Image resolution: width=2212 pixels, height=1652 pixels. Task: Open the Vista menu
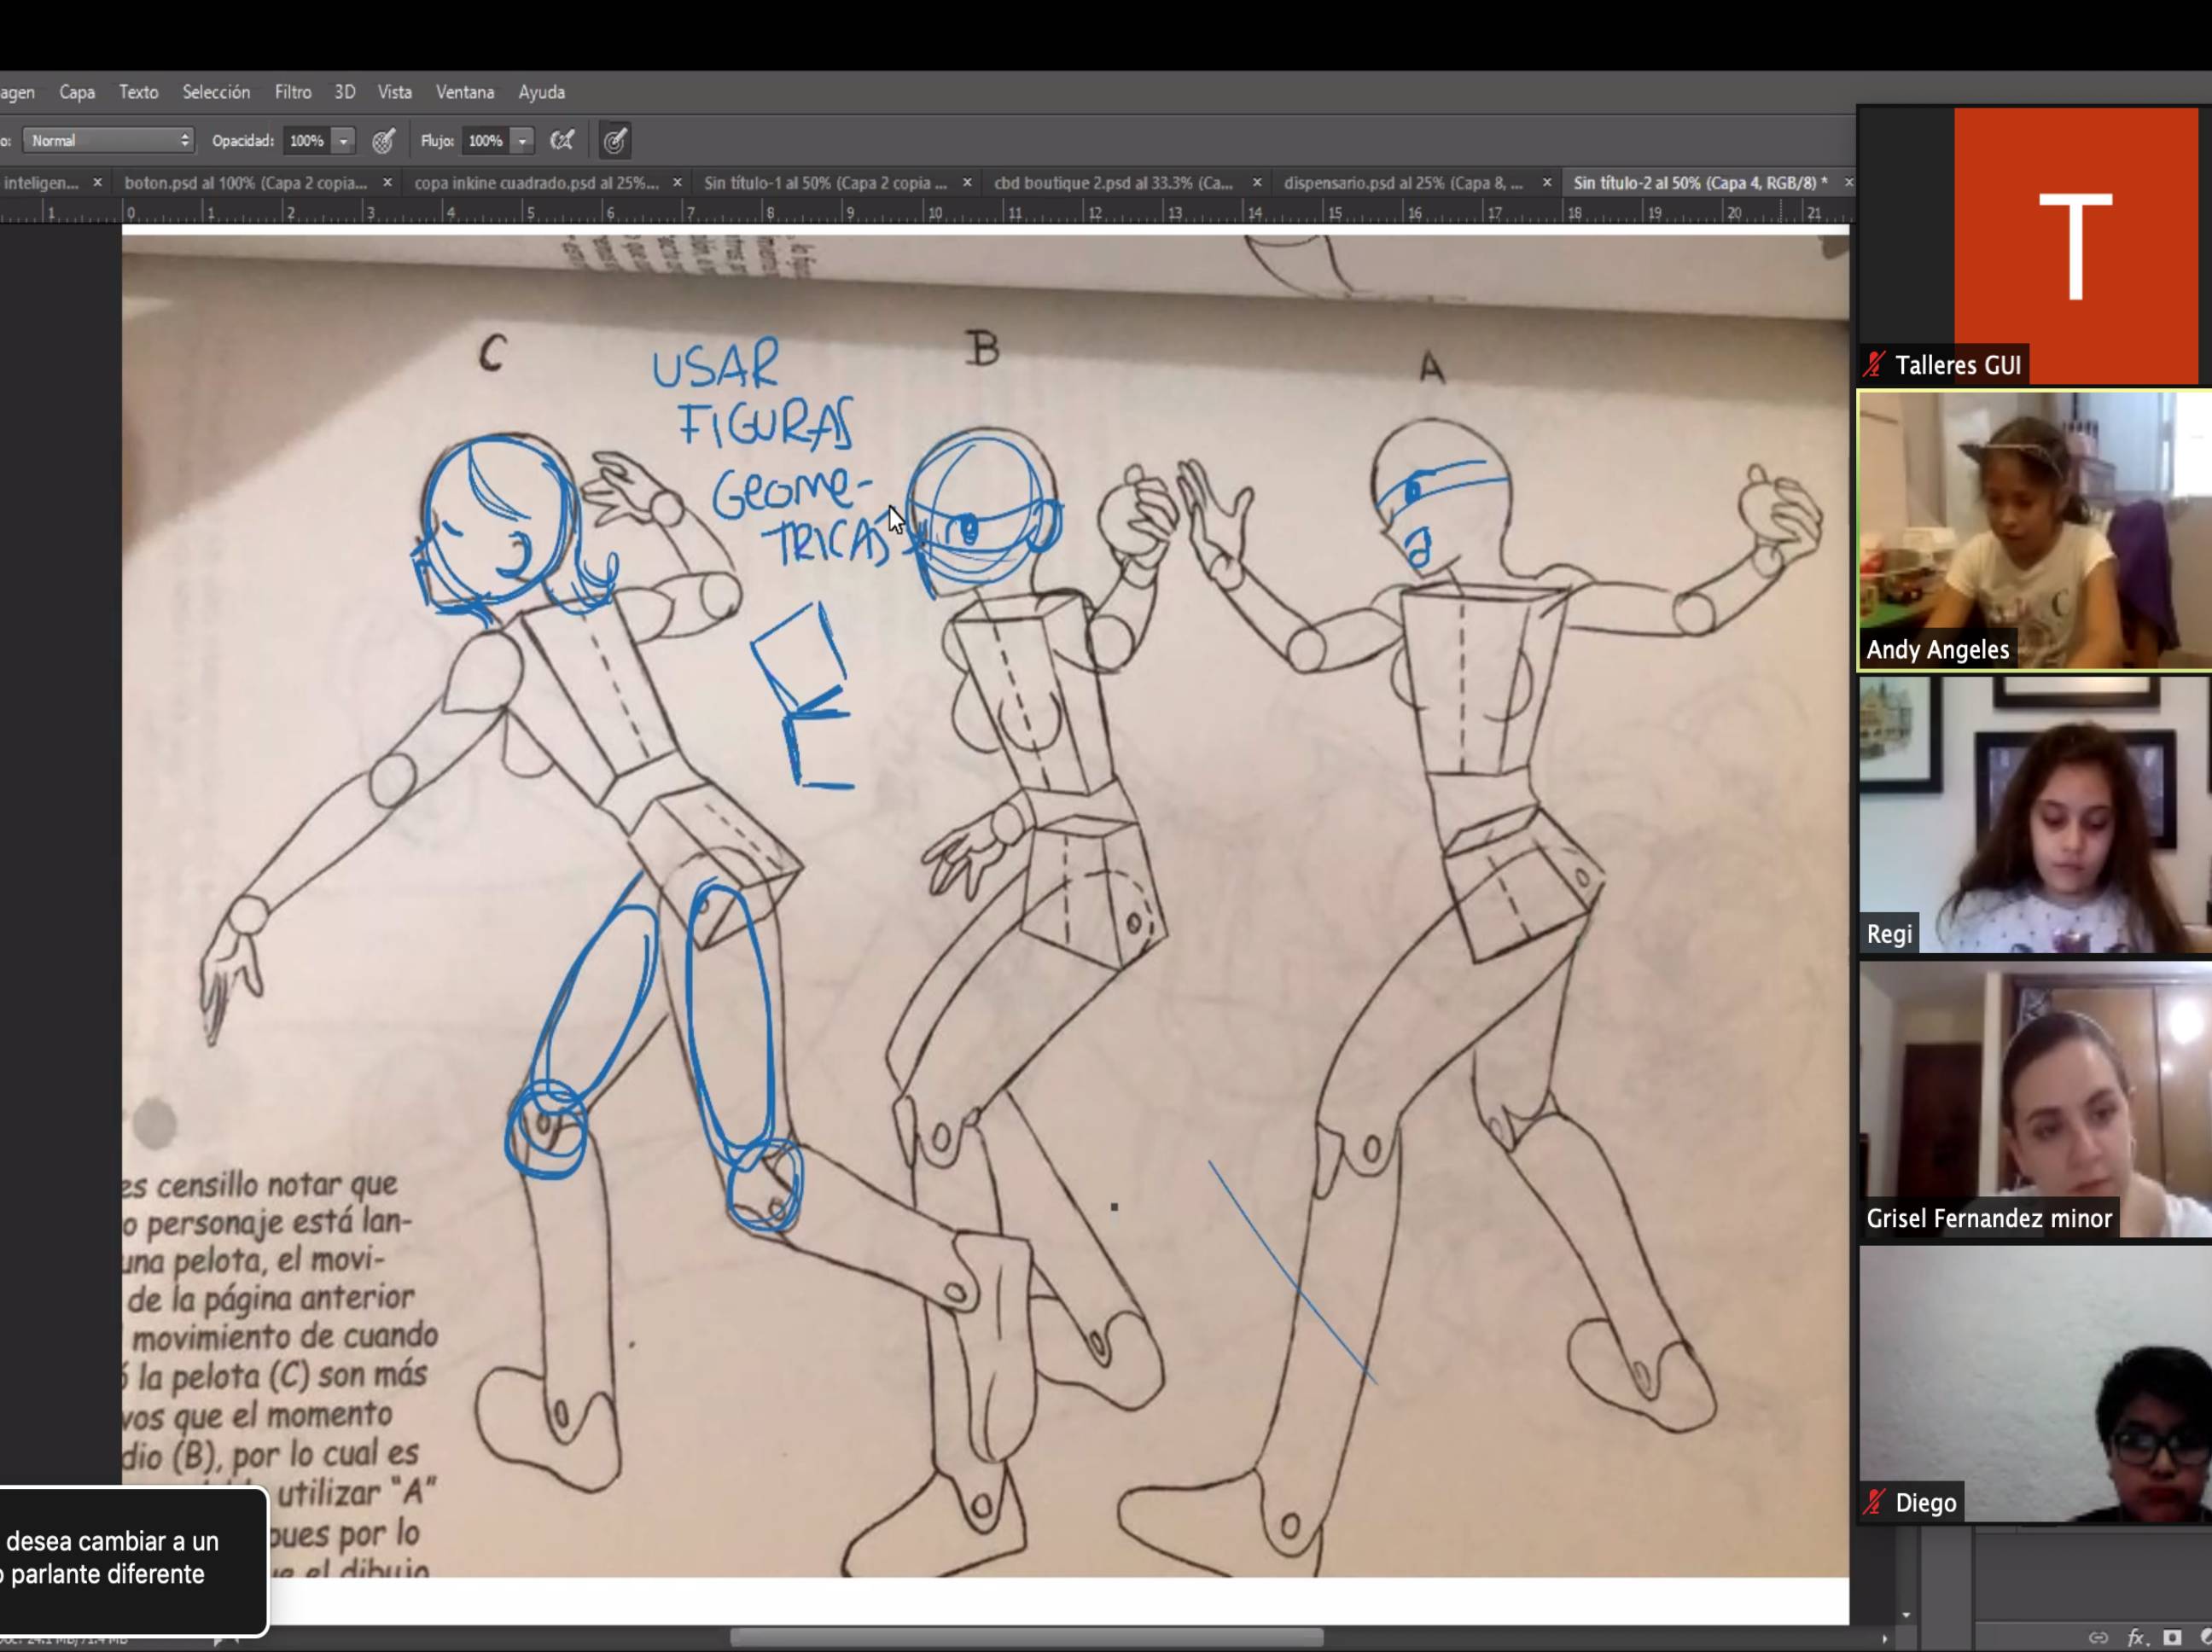[x=395, y=92]
